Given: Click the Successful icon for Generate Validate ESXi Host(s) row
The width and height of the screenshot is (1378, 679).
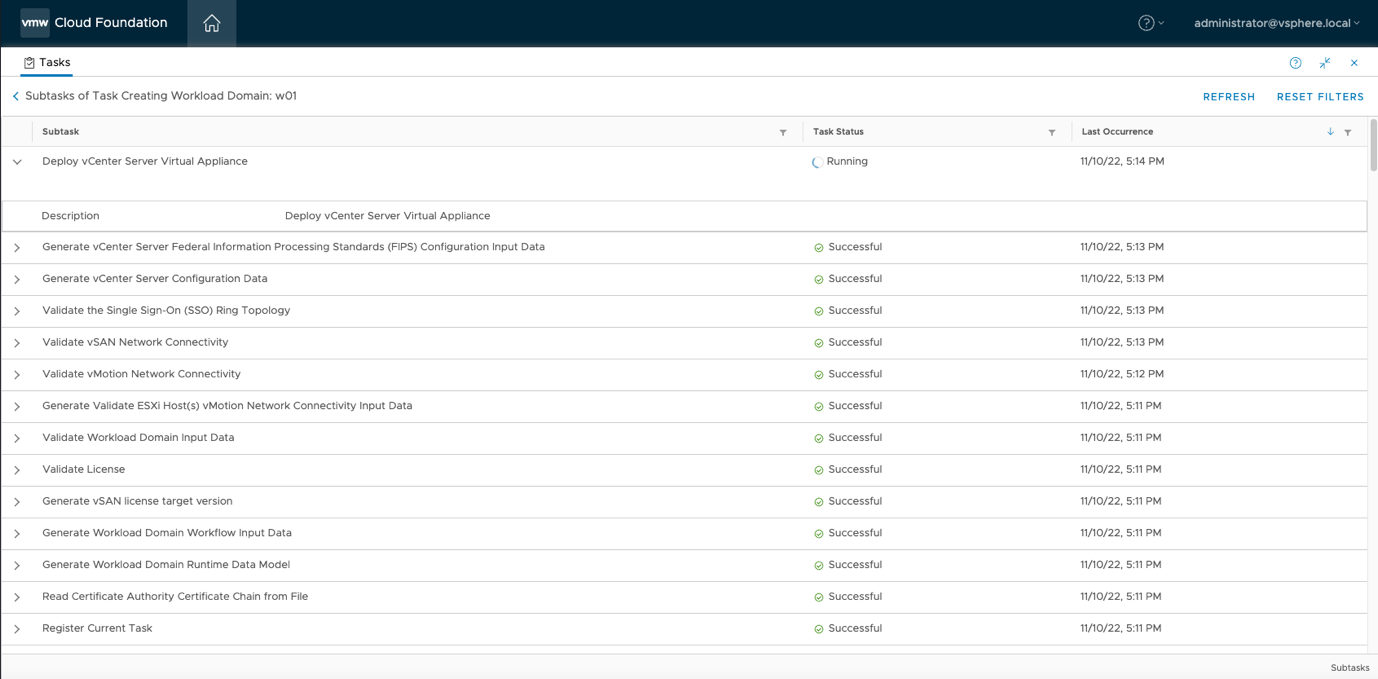Looking at the screenshot, I should [819, 406].
